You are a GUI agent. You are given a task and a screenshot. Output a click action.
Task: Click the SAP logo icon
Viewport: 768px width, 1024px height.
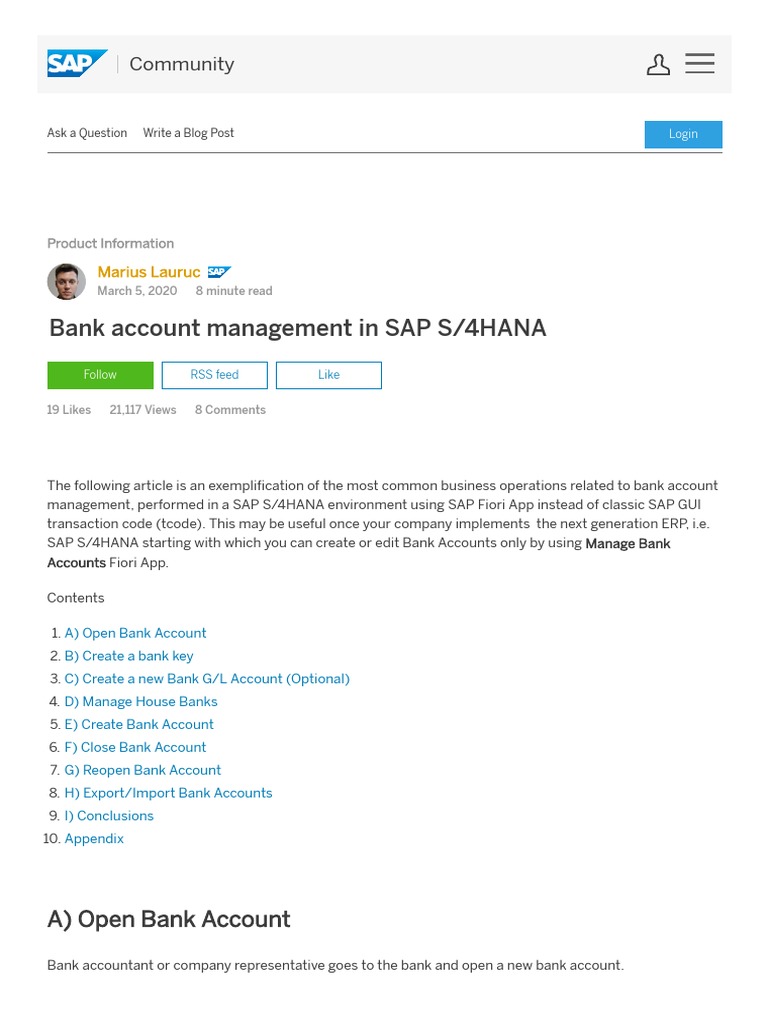pyautogui.click(x=76, y=64)
